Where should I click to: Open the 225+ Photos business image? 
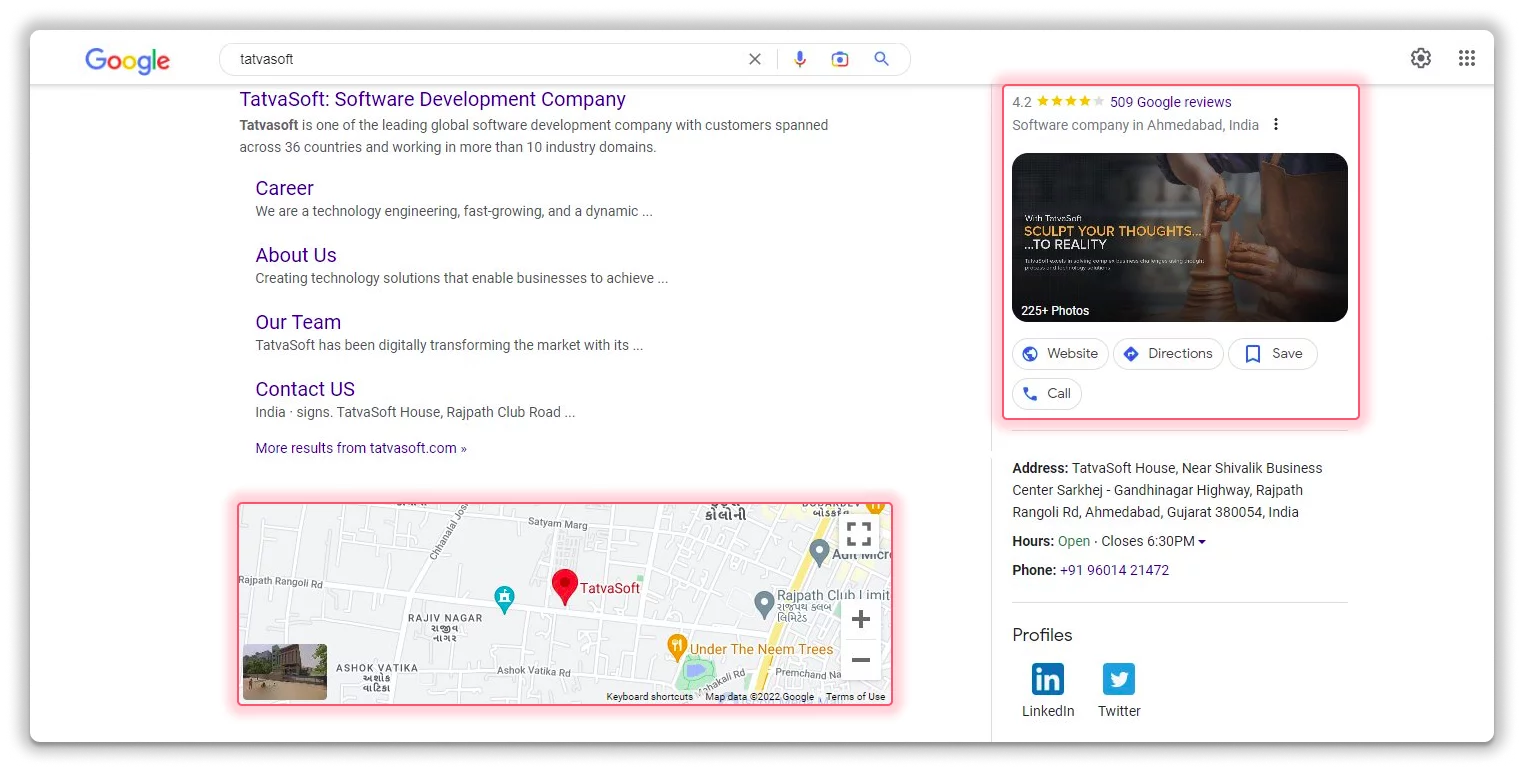[1180, 237]
